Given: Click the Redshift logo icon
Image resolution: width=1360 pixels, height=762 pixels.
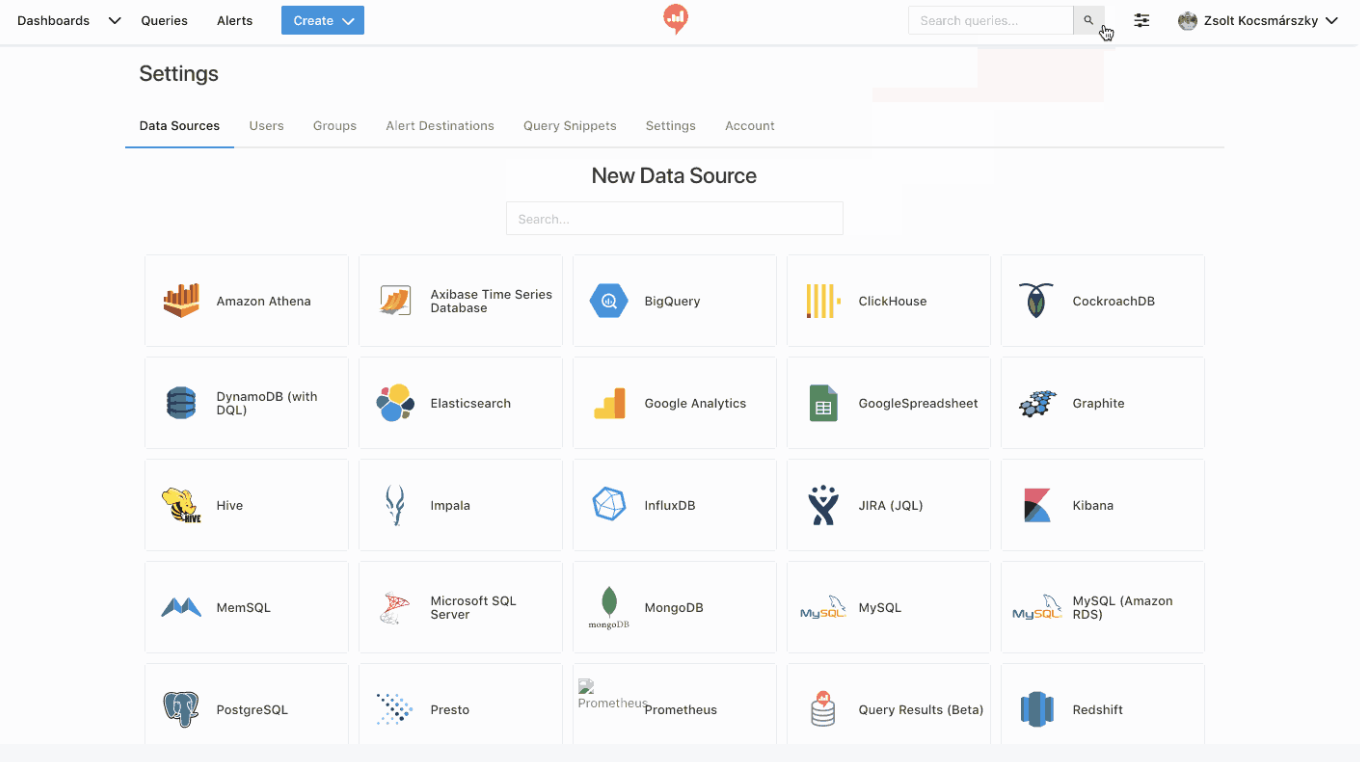Looking at the screenshot, I should [1037, 709].
